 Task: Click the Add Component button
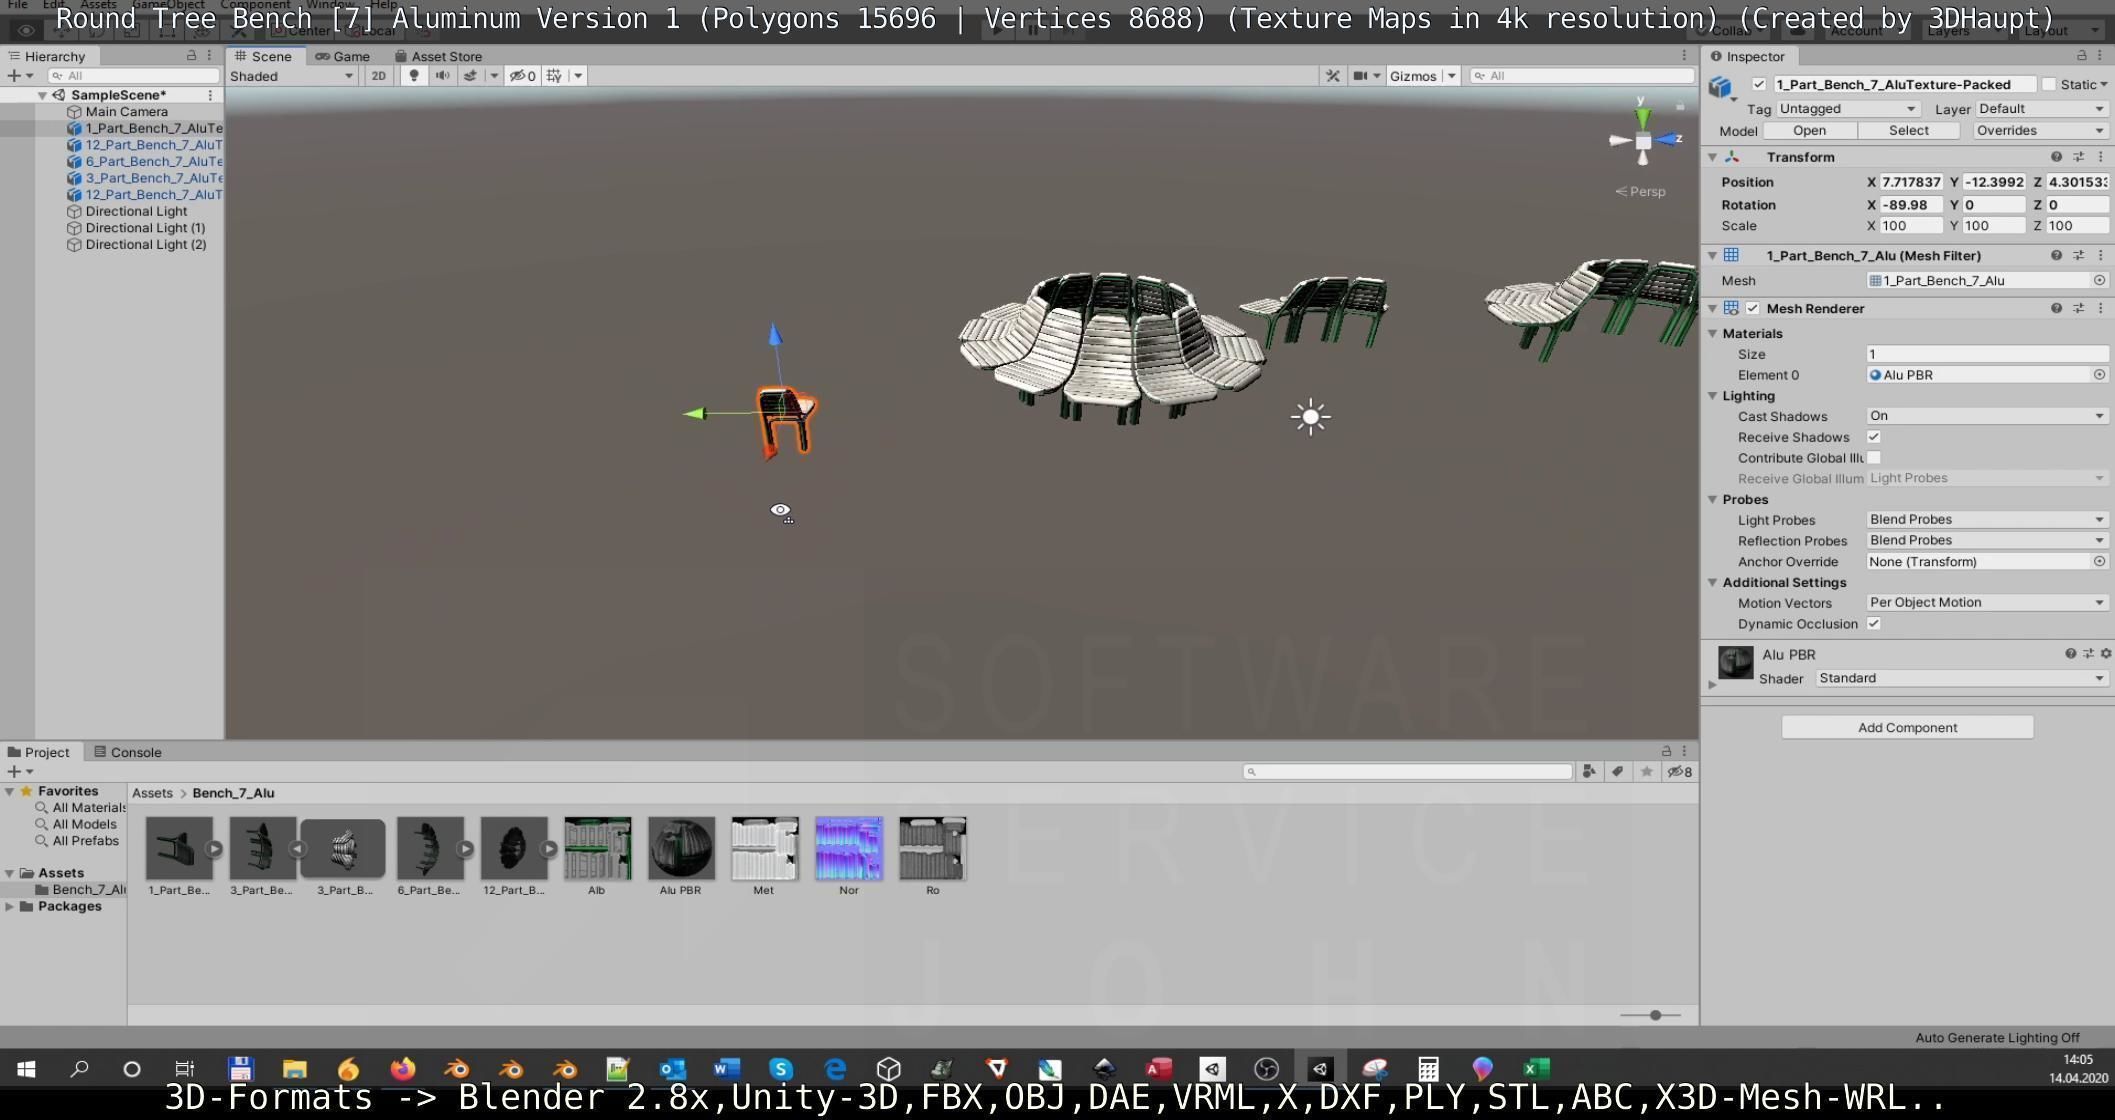pos(1906,728)
